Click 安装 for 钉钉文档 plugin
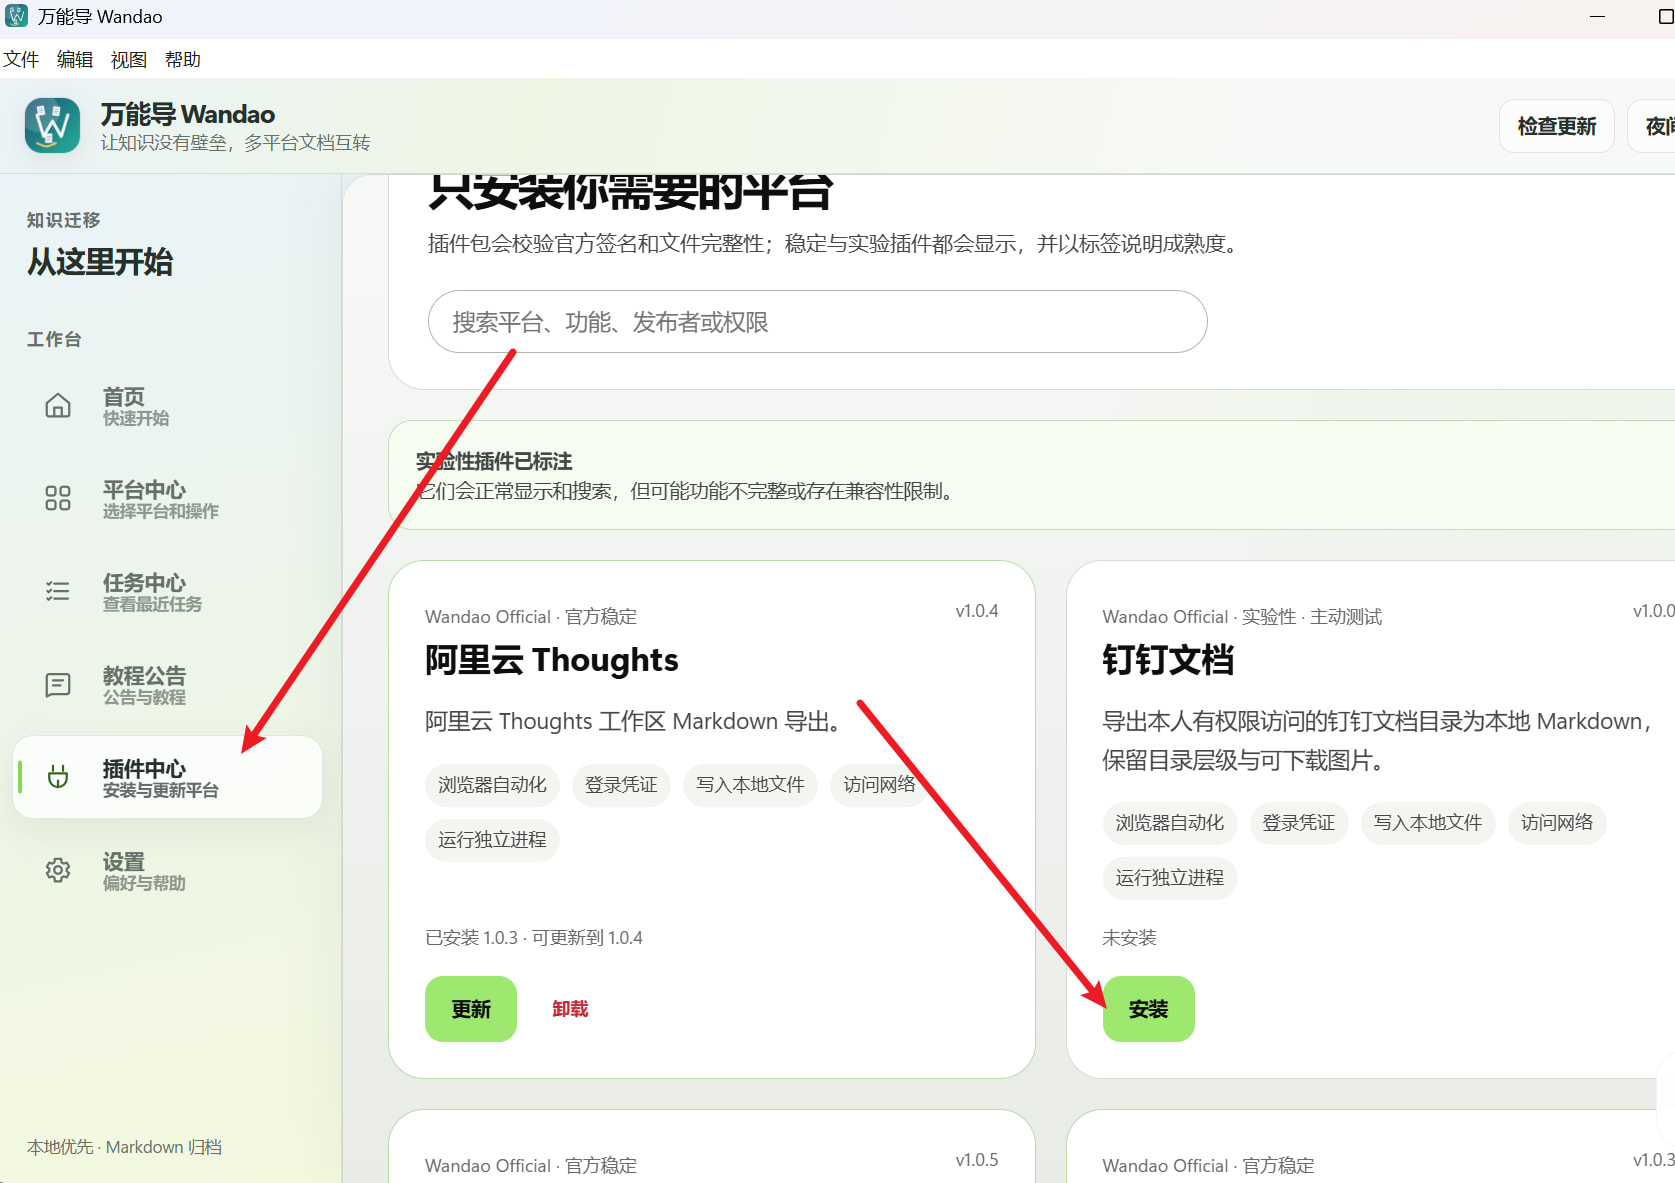Screen dimensions: 1675x1183 tap(1149, 1009)
